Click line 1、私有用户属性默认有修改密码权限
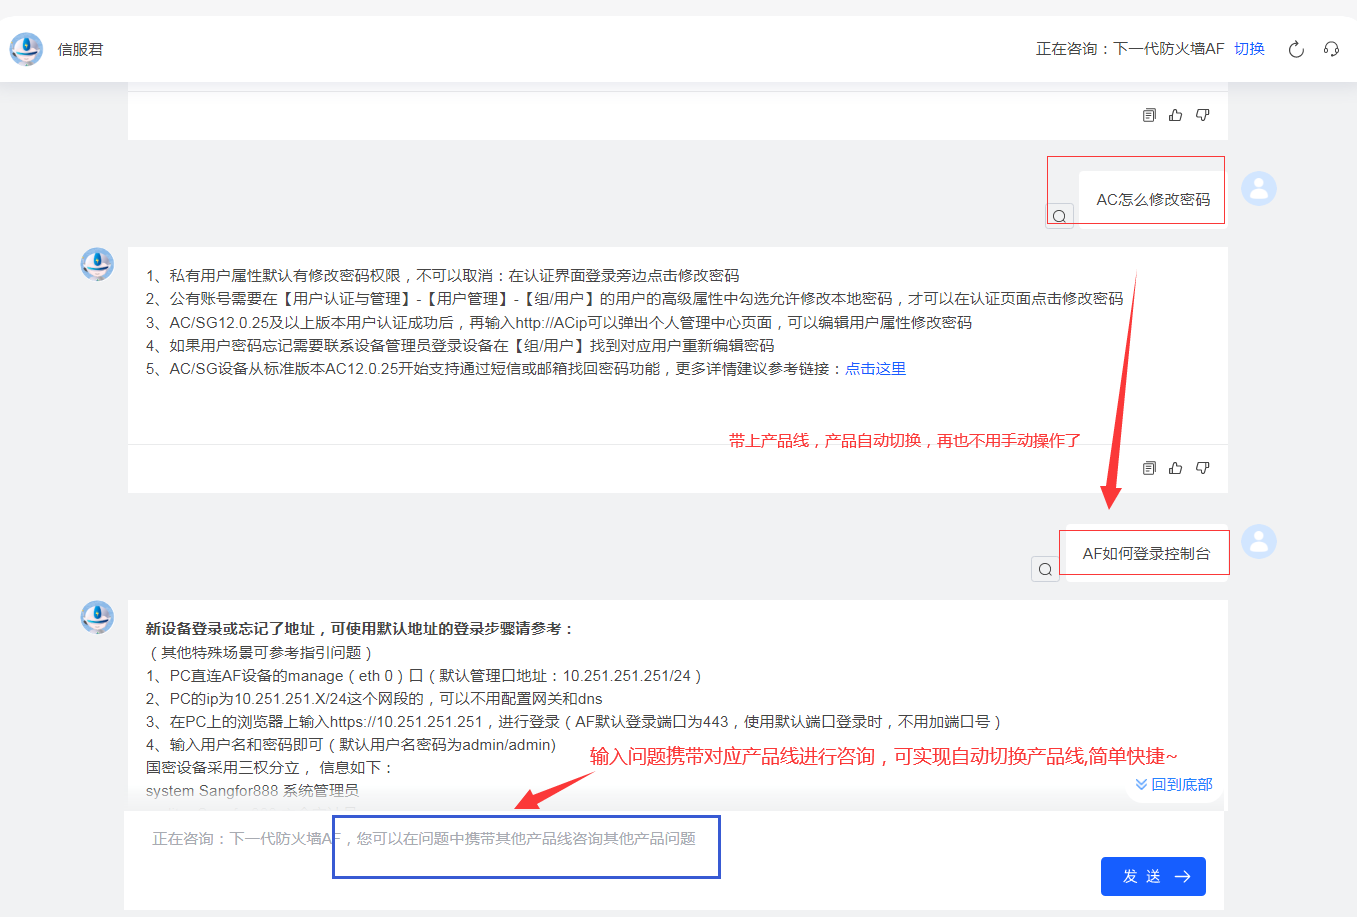The height and width of the screenshot is (917, 1357). 443,275
